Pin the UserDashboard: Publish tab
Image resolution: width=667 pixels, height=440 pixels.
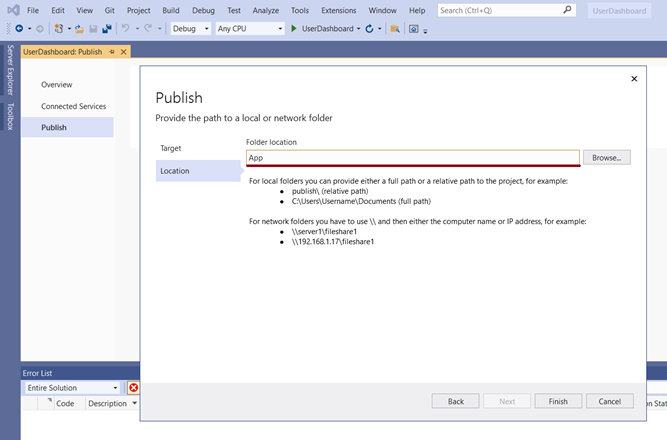pyautogui.click(x=112, y=51)
